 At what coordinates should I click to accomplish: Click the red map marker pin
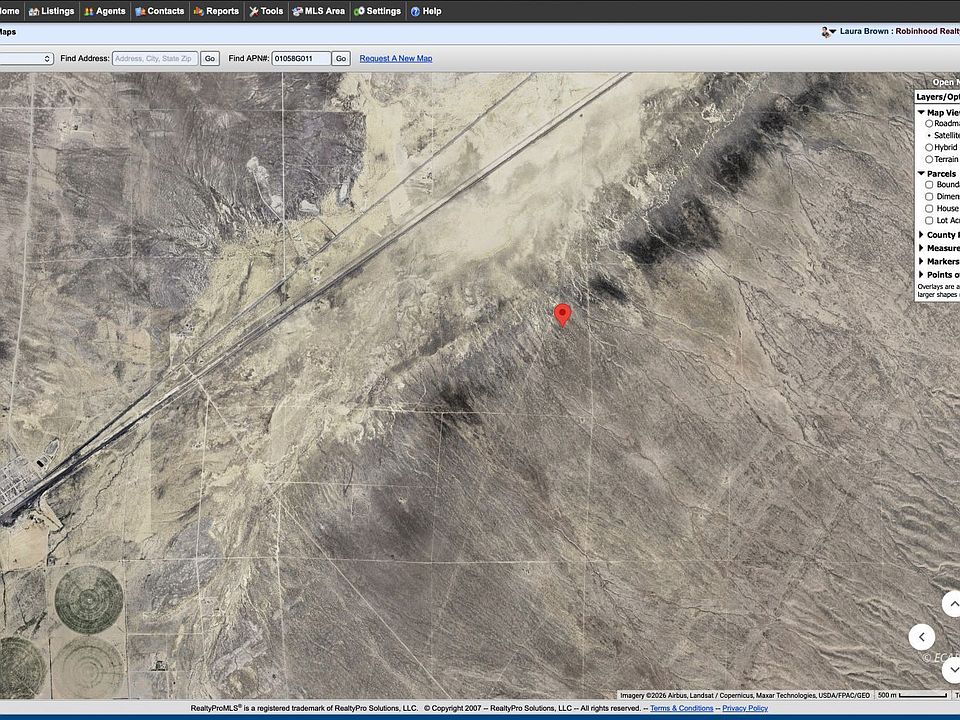point(563,315)
